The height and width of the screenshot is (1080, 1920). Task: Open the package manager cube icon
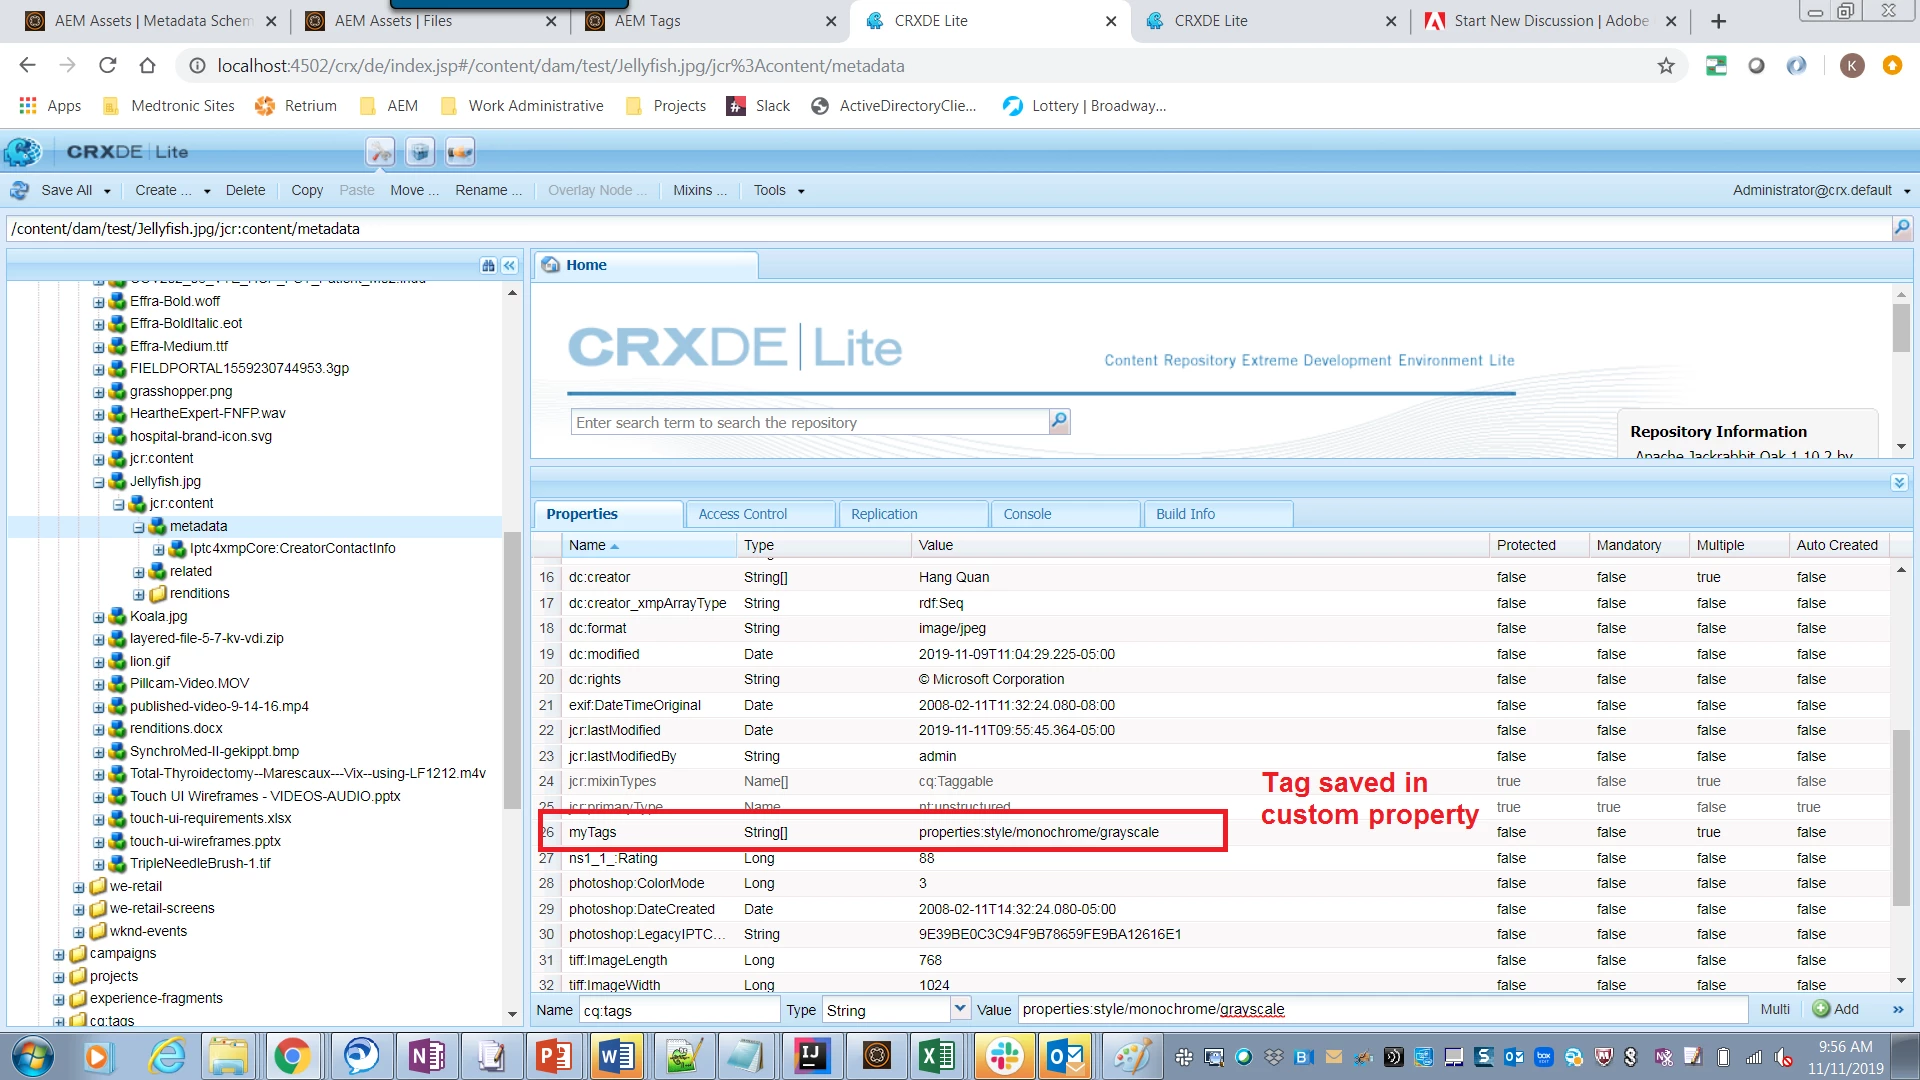point(420,152)
